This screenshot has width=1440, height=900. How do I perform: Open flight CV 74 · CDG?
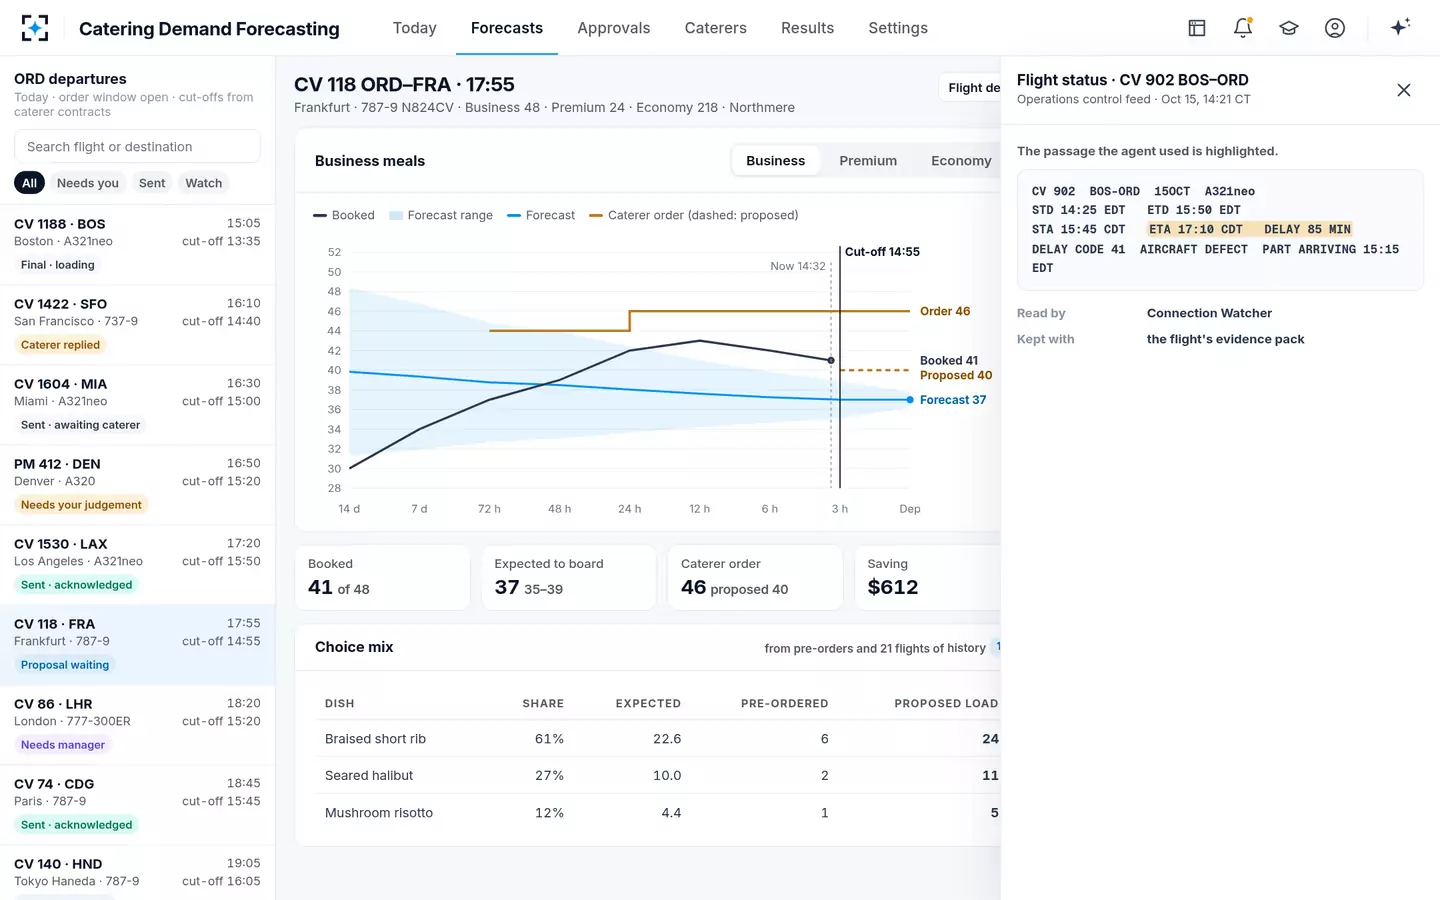click(137, 805)
